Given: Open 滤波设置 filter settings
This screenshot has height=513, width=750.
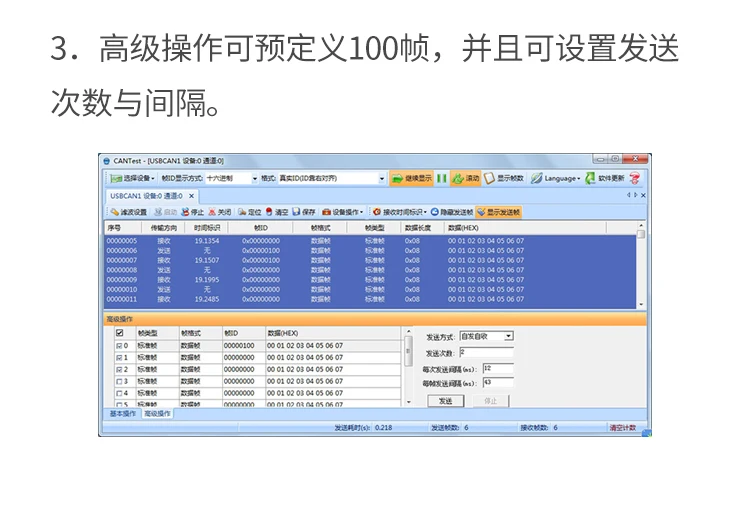Looking at the screenshot, I should pos(129,212).
